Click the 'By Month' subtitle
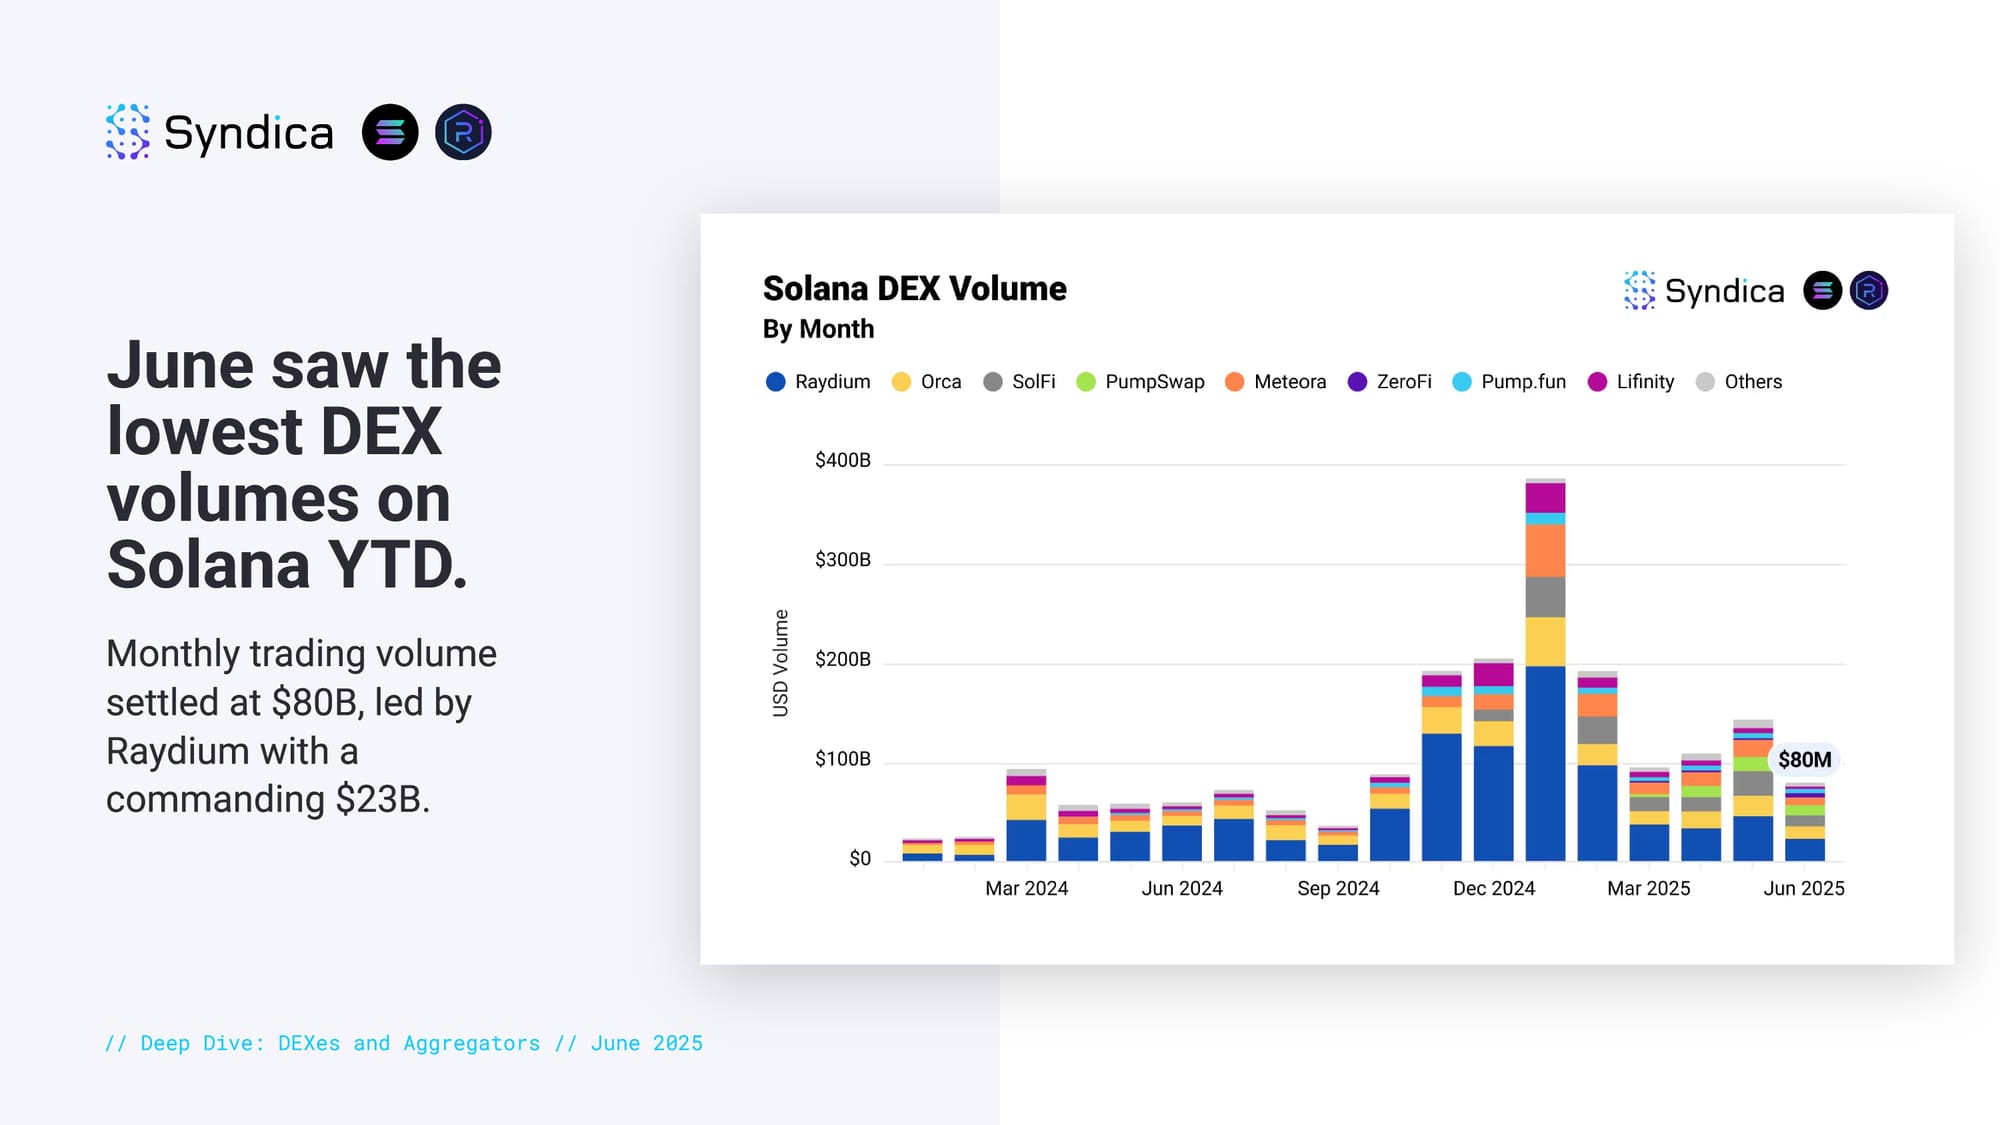Image resolution: width=2000 pixels, height=1125 pixels. (x=818, y=329)
